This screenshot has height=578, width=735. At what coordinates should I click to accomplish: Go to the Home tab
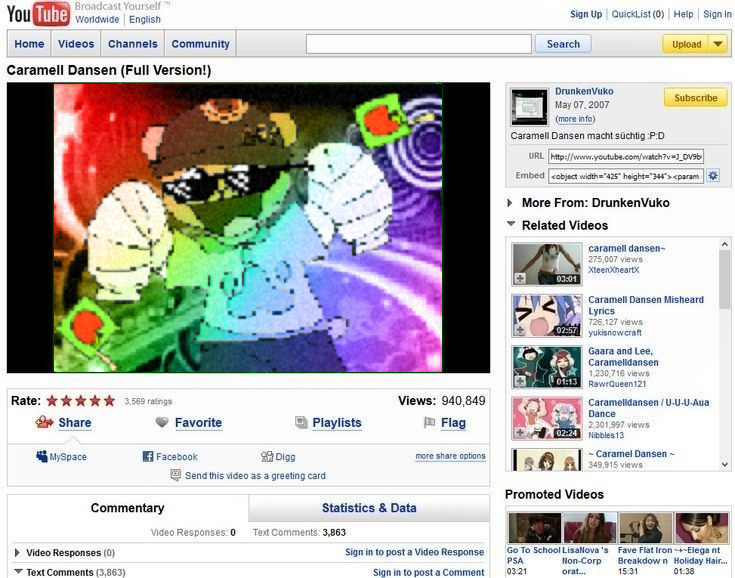pyautogui.click(x=29, y=44)
